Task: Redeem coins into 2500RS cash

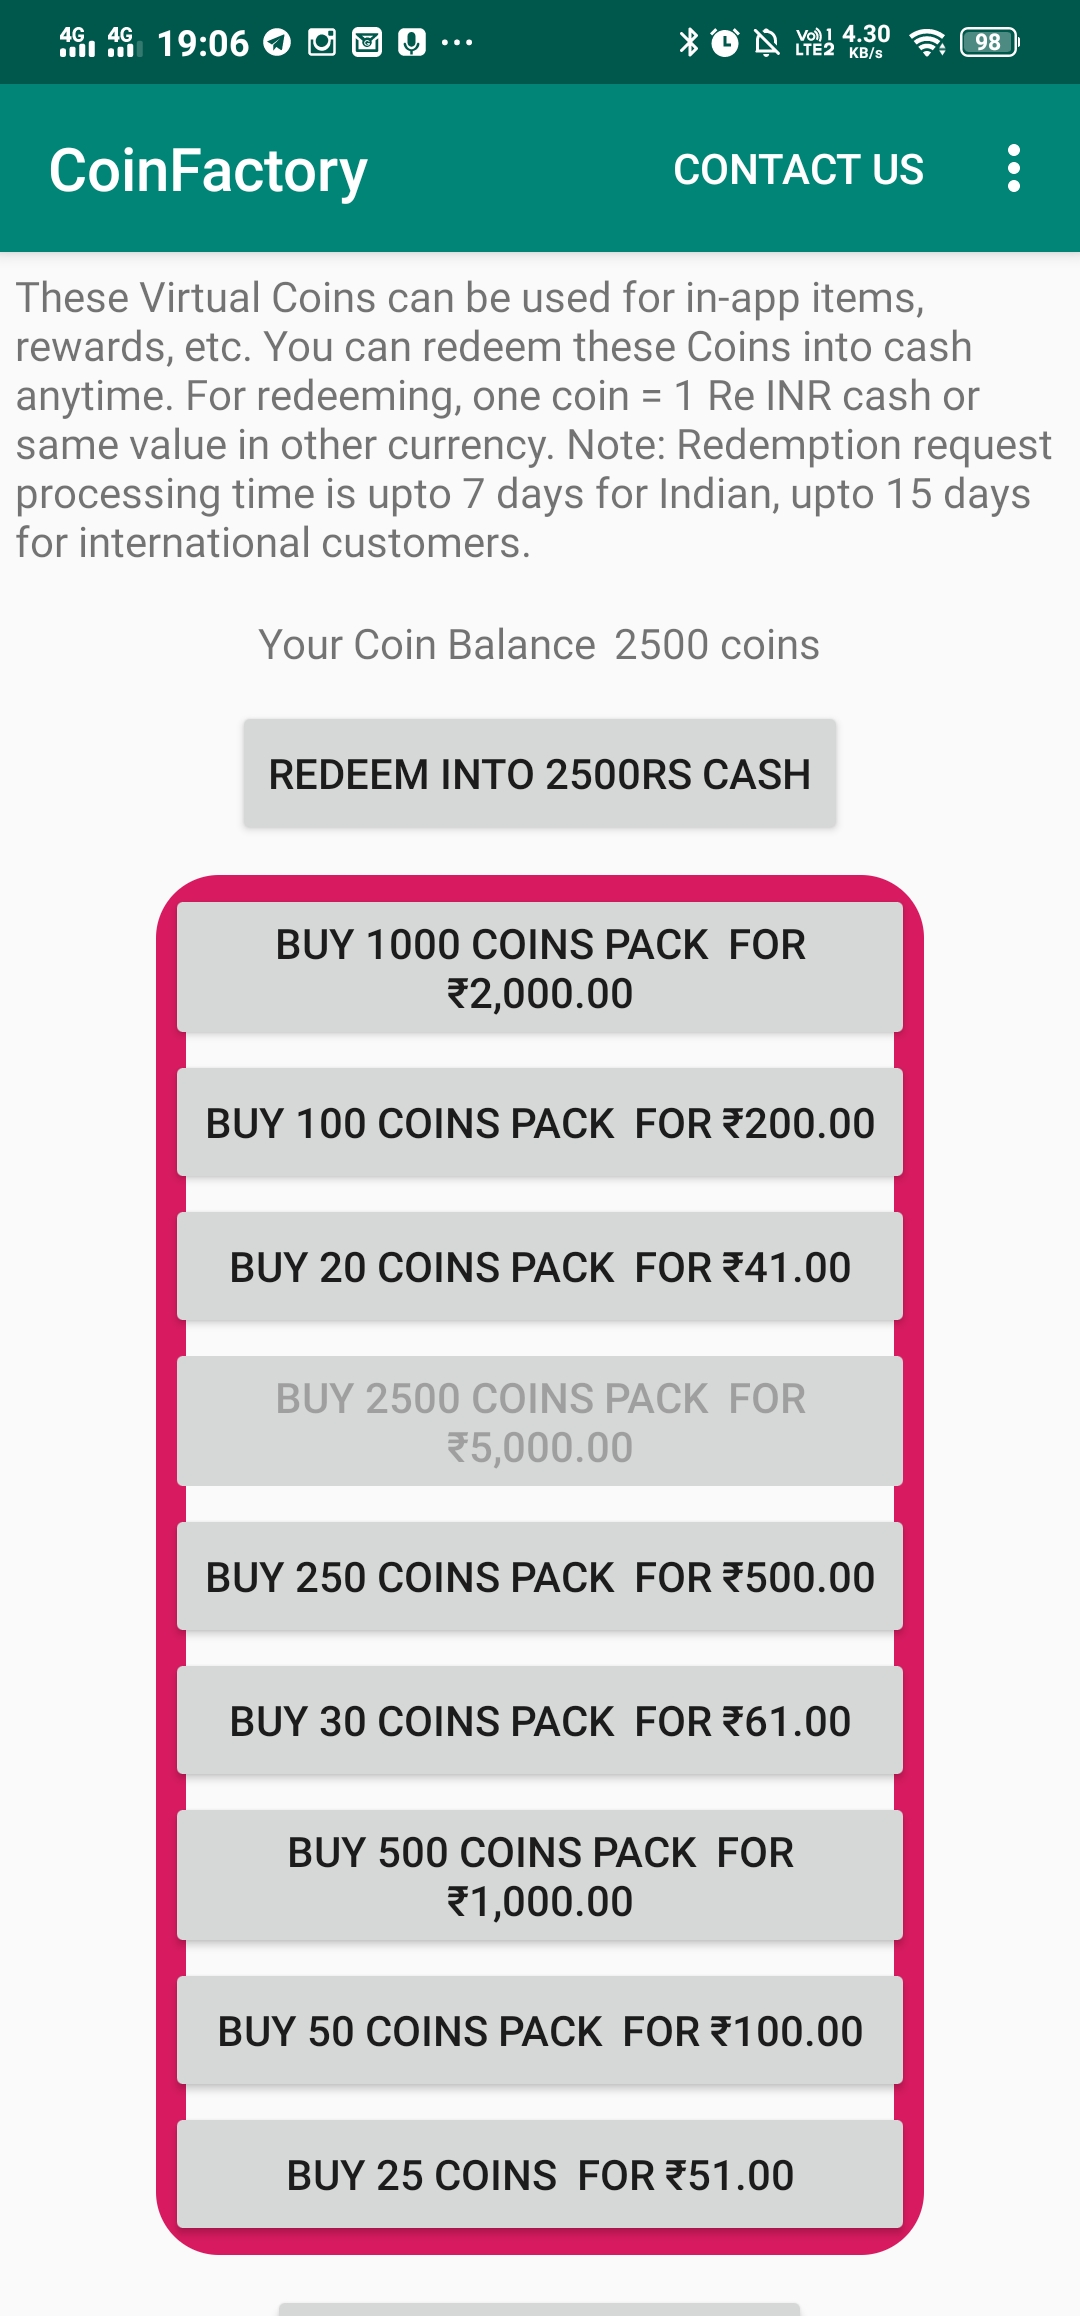Action: coord(540,774)
